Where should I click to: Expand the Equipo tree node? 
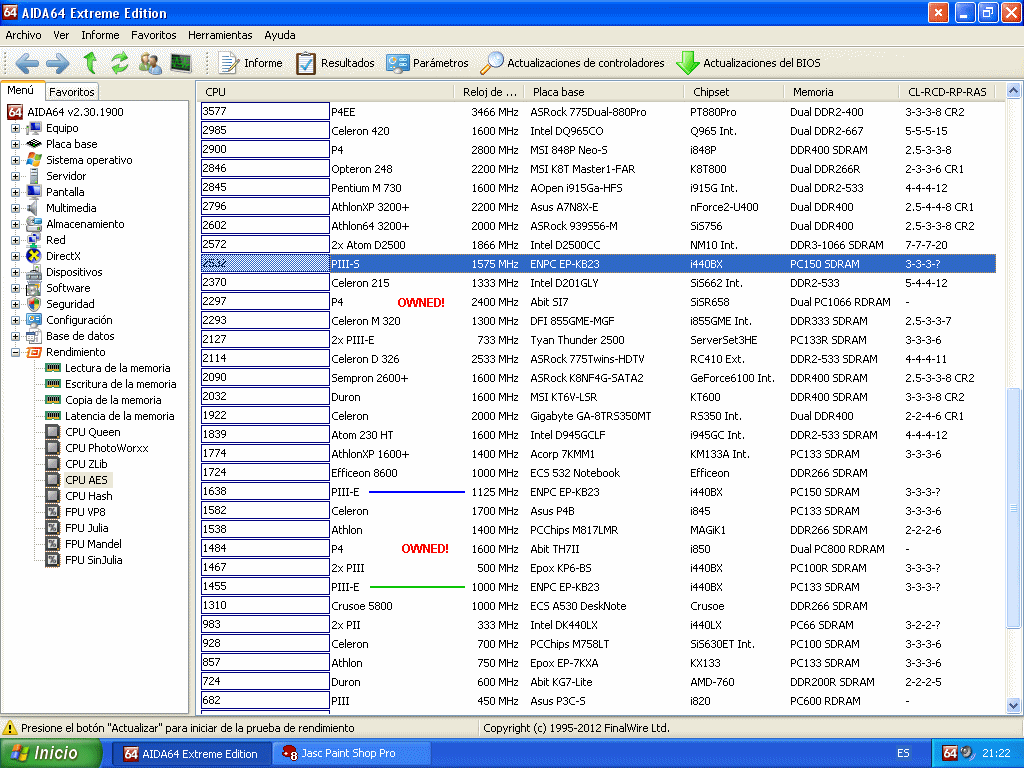[15, 129]
